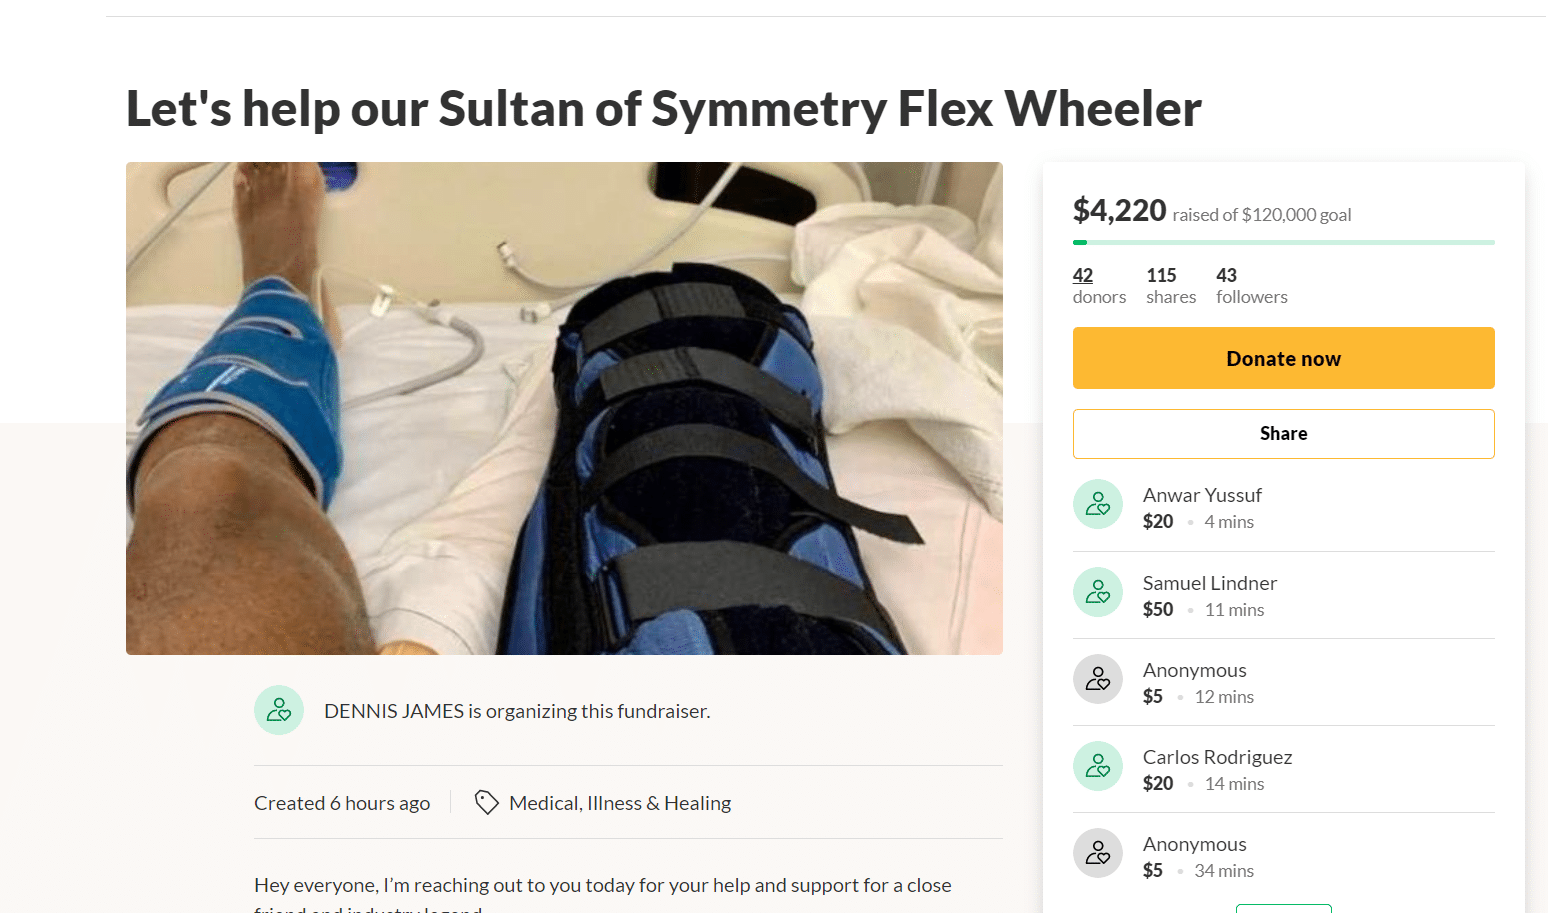Open the fundraiser photo of leg brace
Viewport: 1548px width, 913px height.
(564, 408)
